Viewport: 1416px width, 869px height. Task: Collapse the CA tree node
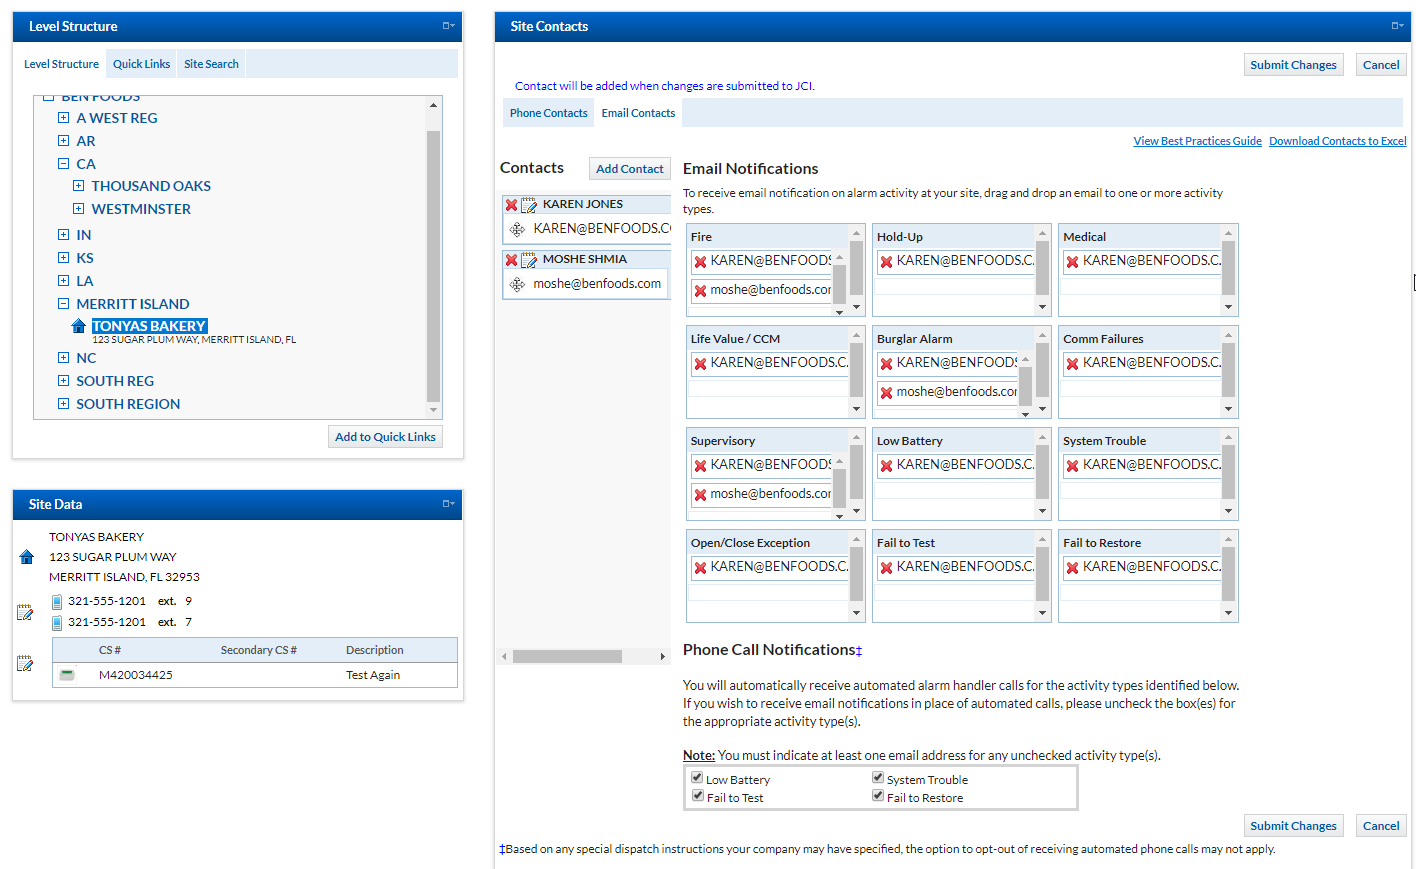(x=63, y=164)
